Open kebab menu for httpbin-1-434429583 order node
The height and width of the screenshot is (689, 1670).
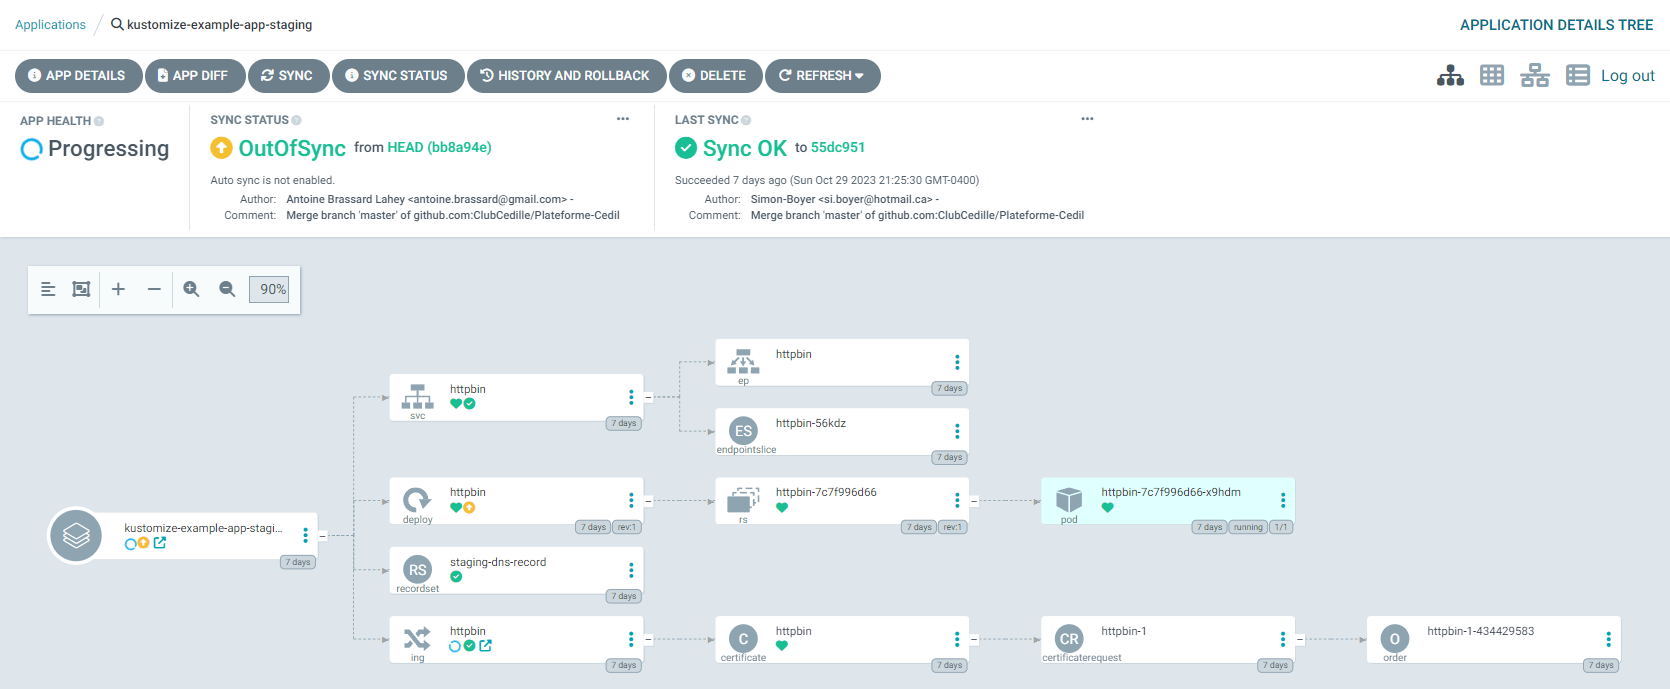tap(1608, 639)
